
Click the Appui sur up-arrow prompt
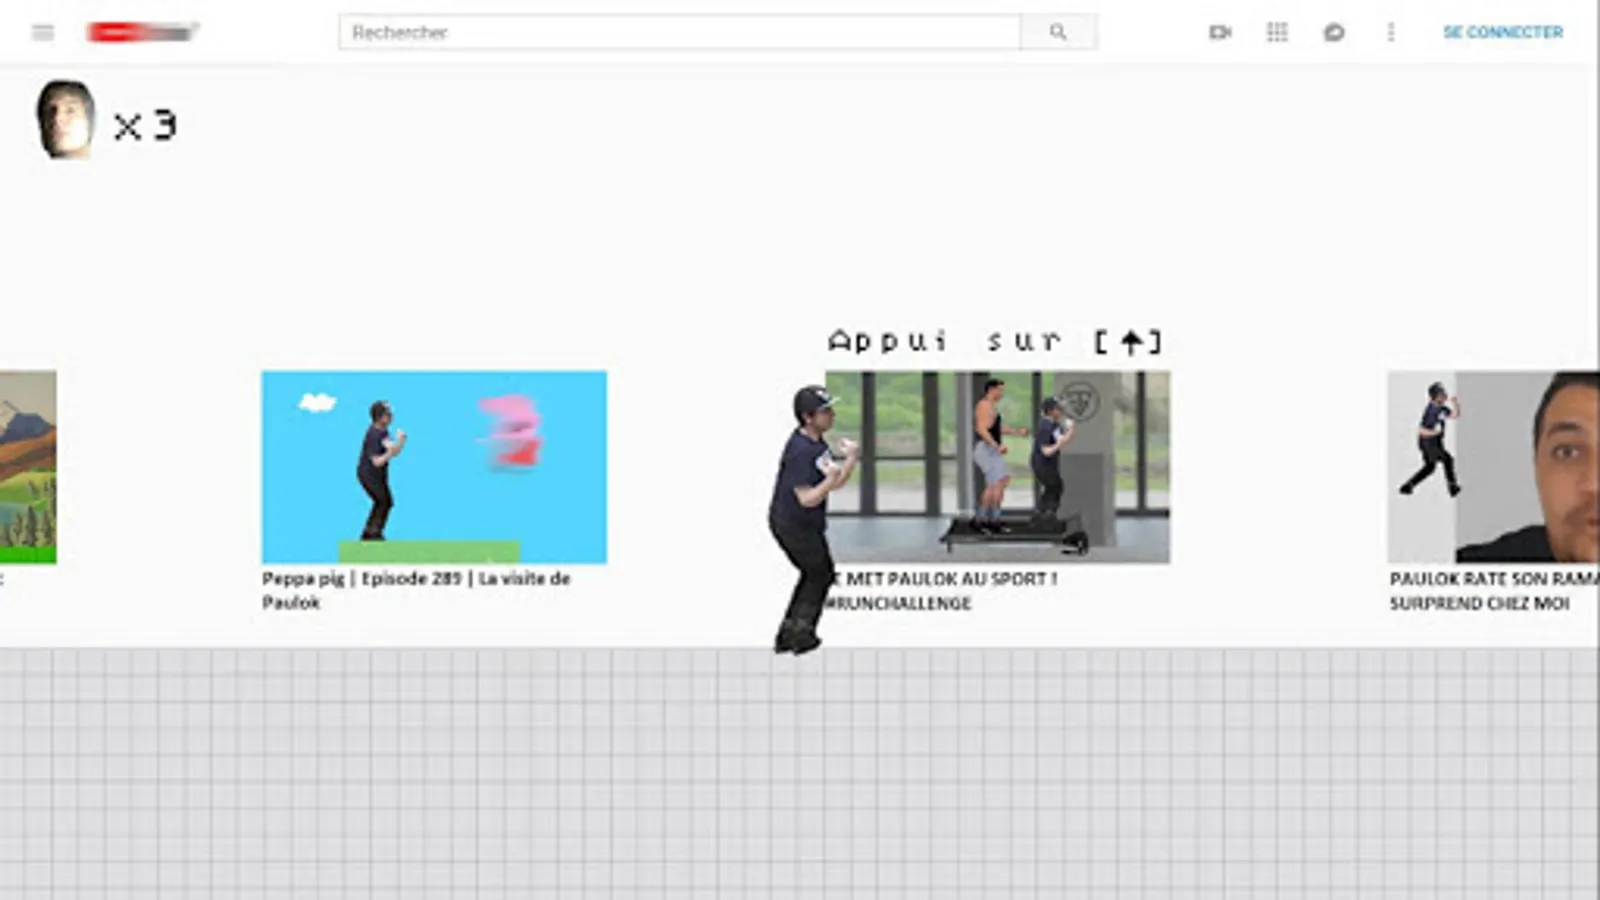click(995, 341)
